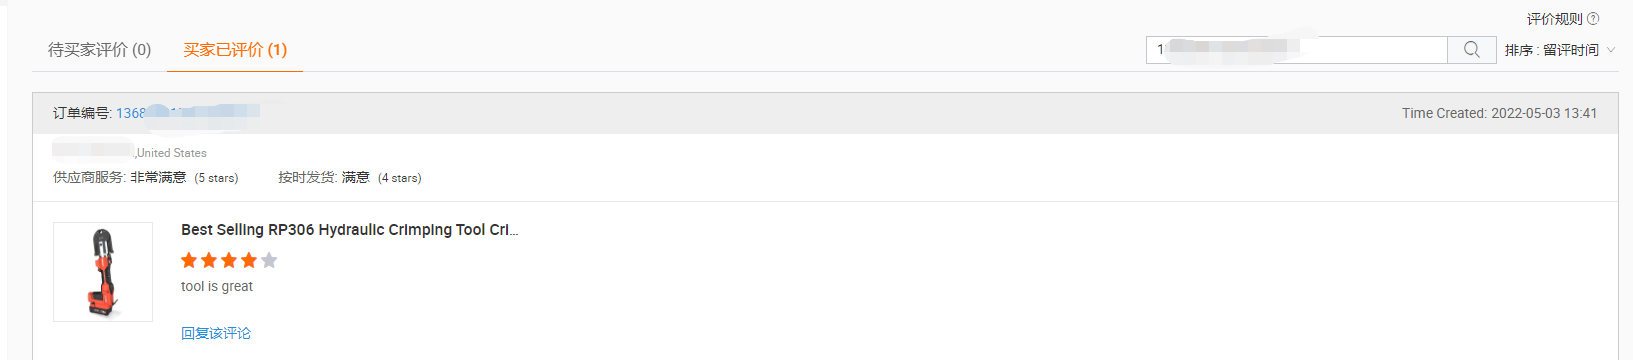Open the 评价规则 help question icon

click(1593, 19)
